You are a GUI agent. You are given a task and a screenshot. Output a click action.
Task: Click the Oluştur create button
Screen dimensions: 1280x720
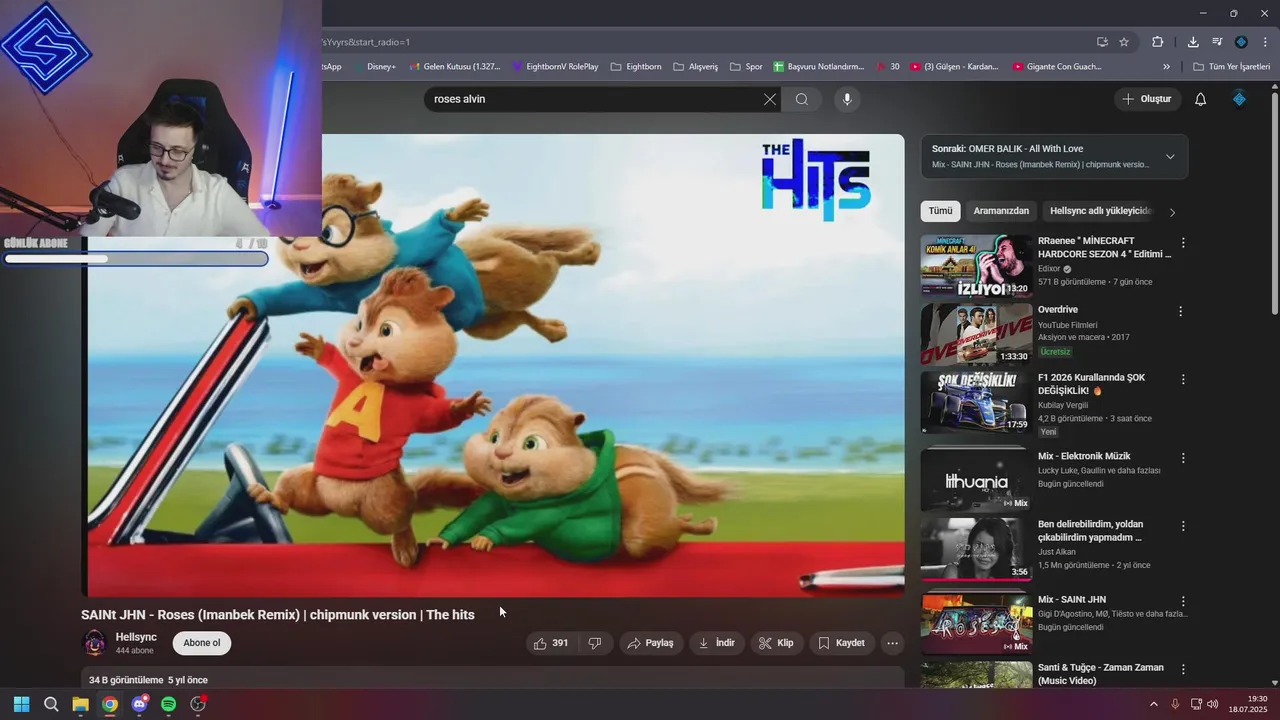coord(1147,99)
